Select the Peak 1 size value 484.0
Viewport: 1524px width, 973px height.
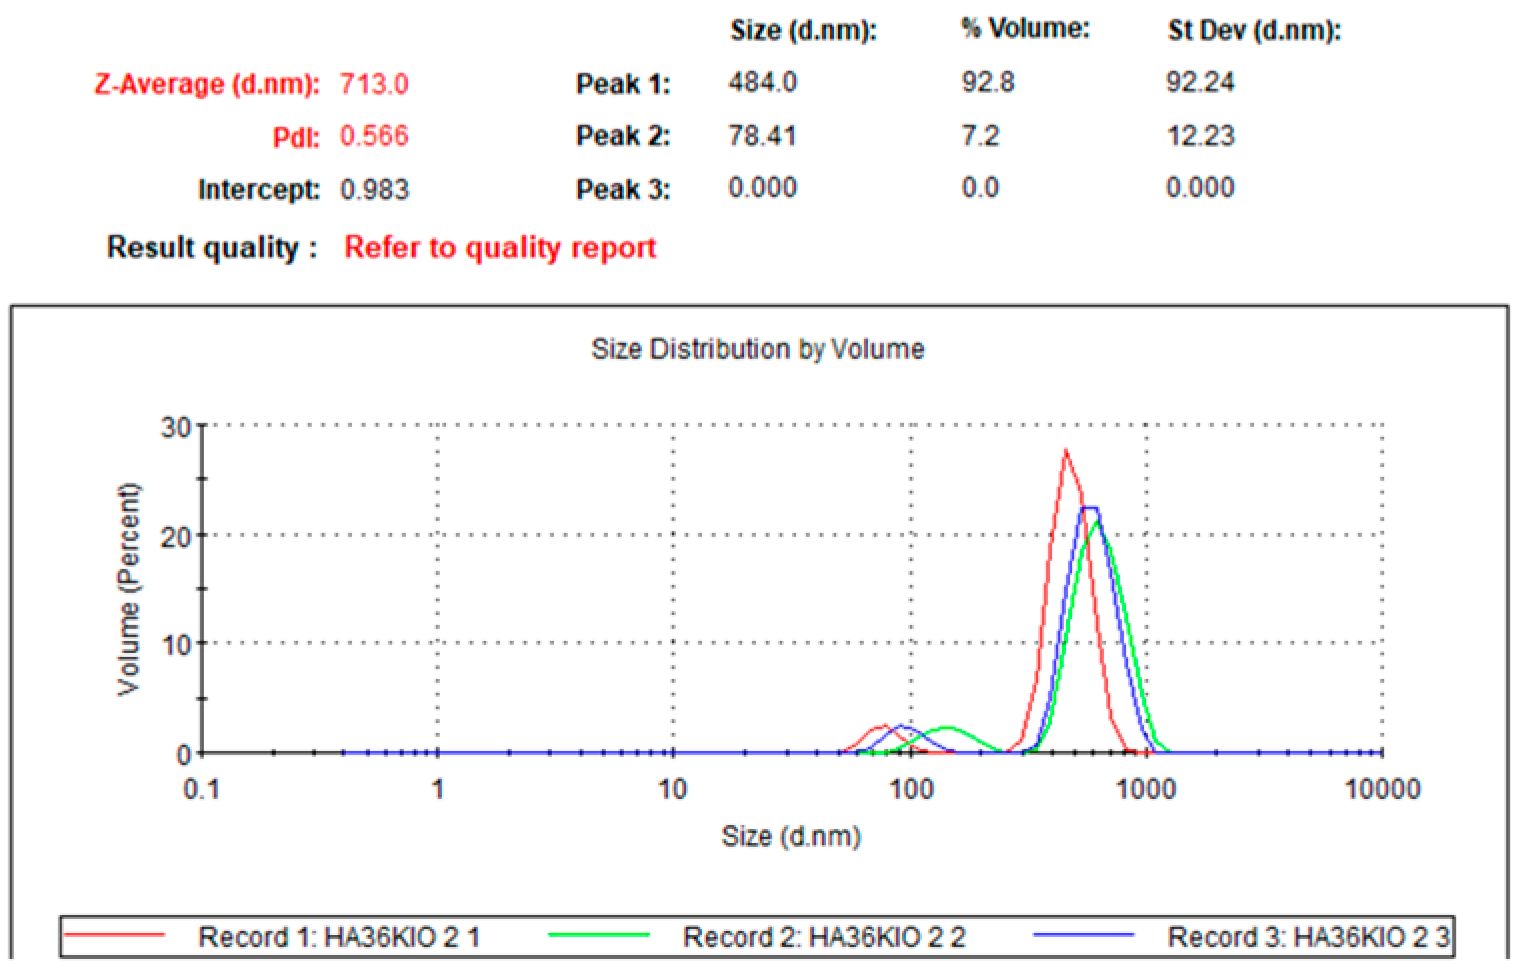tap(762, 82)
